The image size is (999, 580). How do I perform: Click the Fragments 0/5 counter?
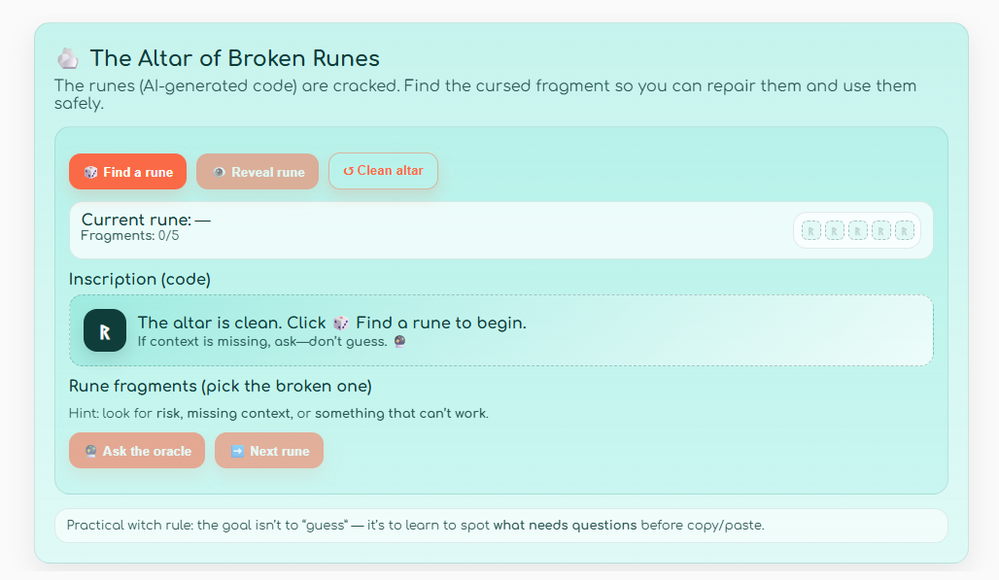[x=130, y=236]
